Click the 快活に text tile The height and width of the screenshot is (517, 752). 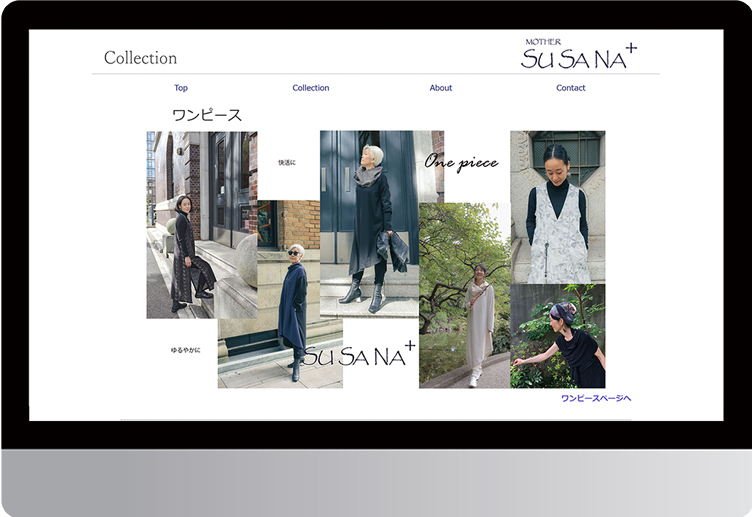click(287, 162)
